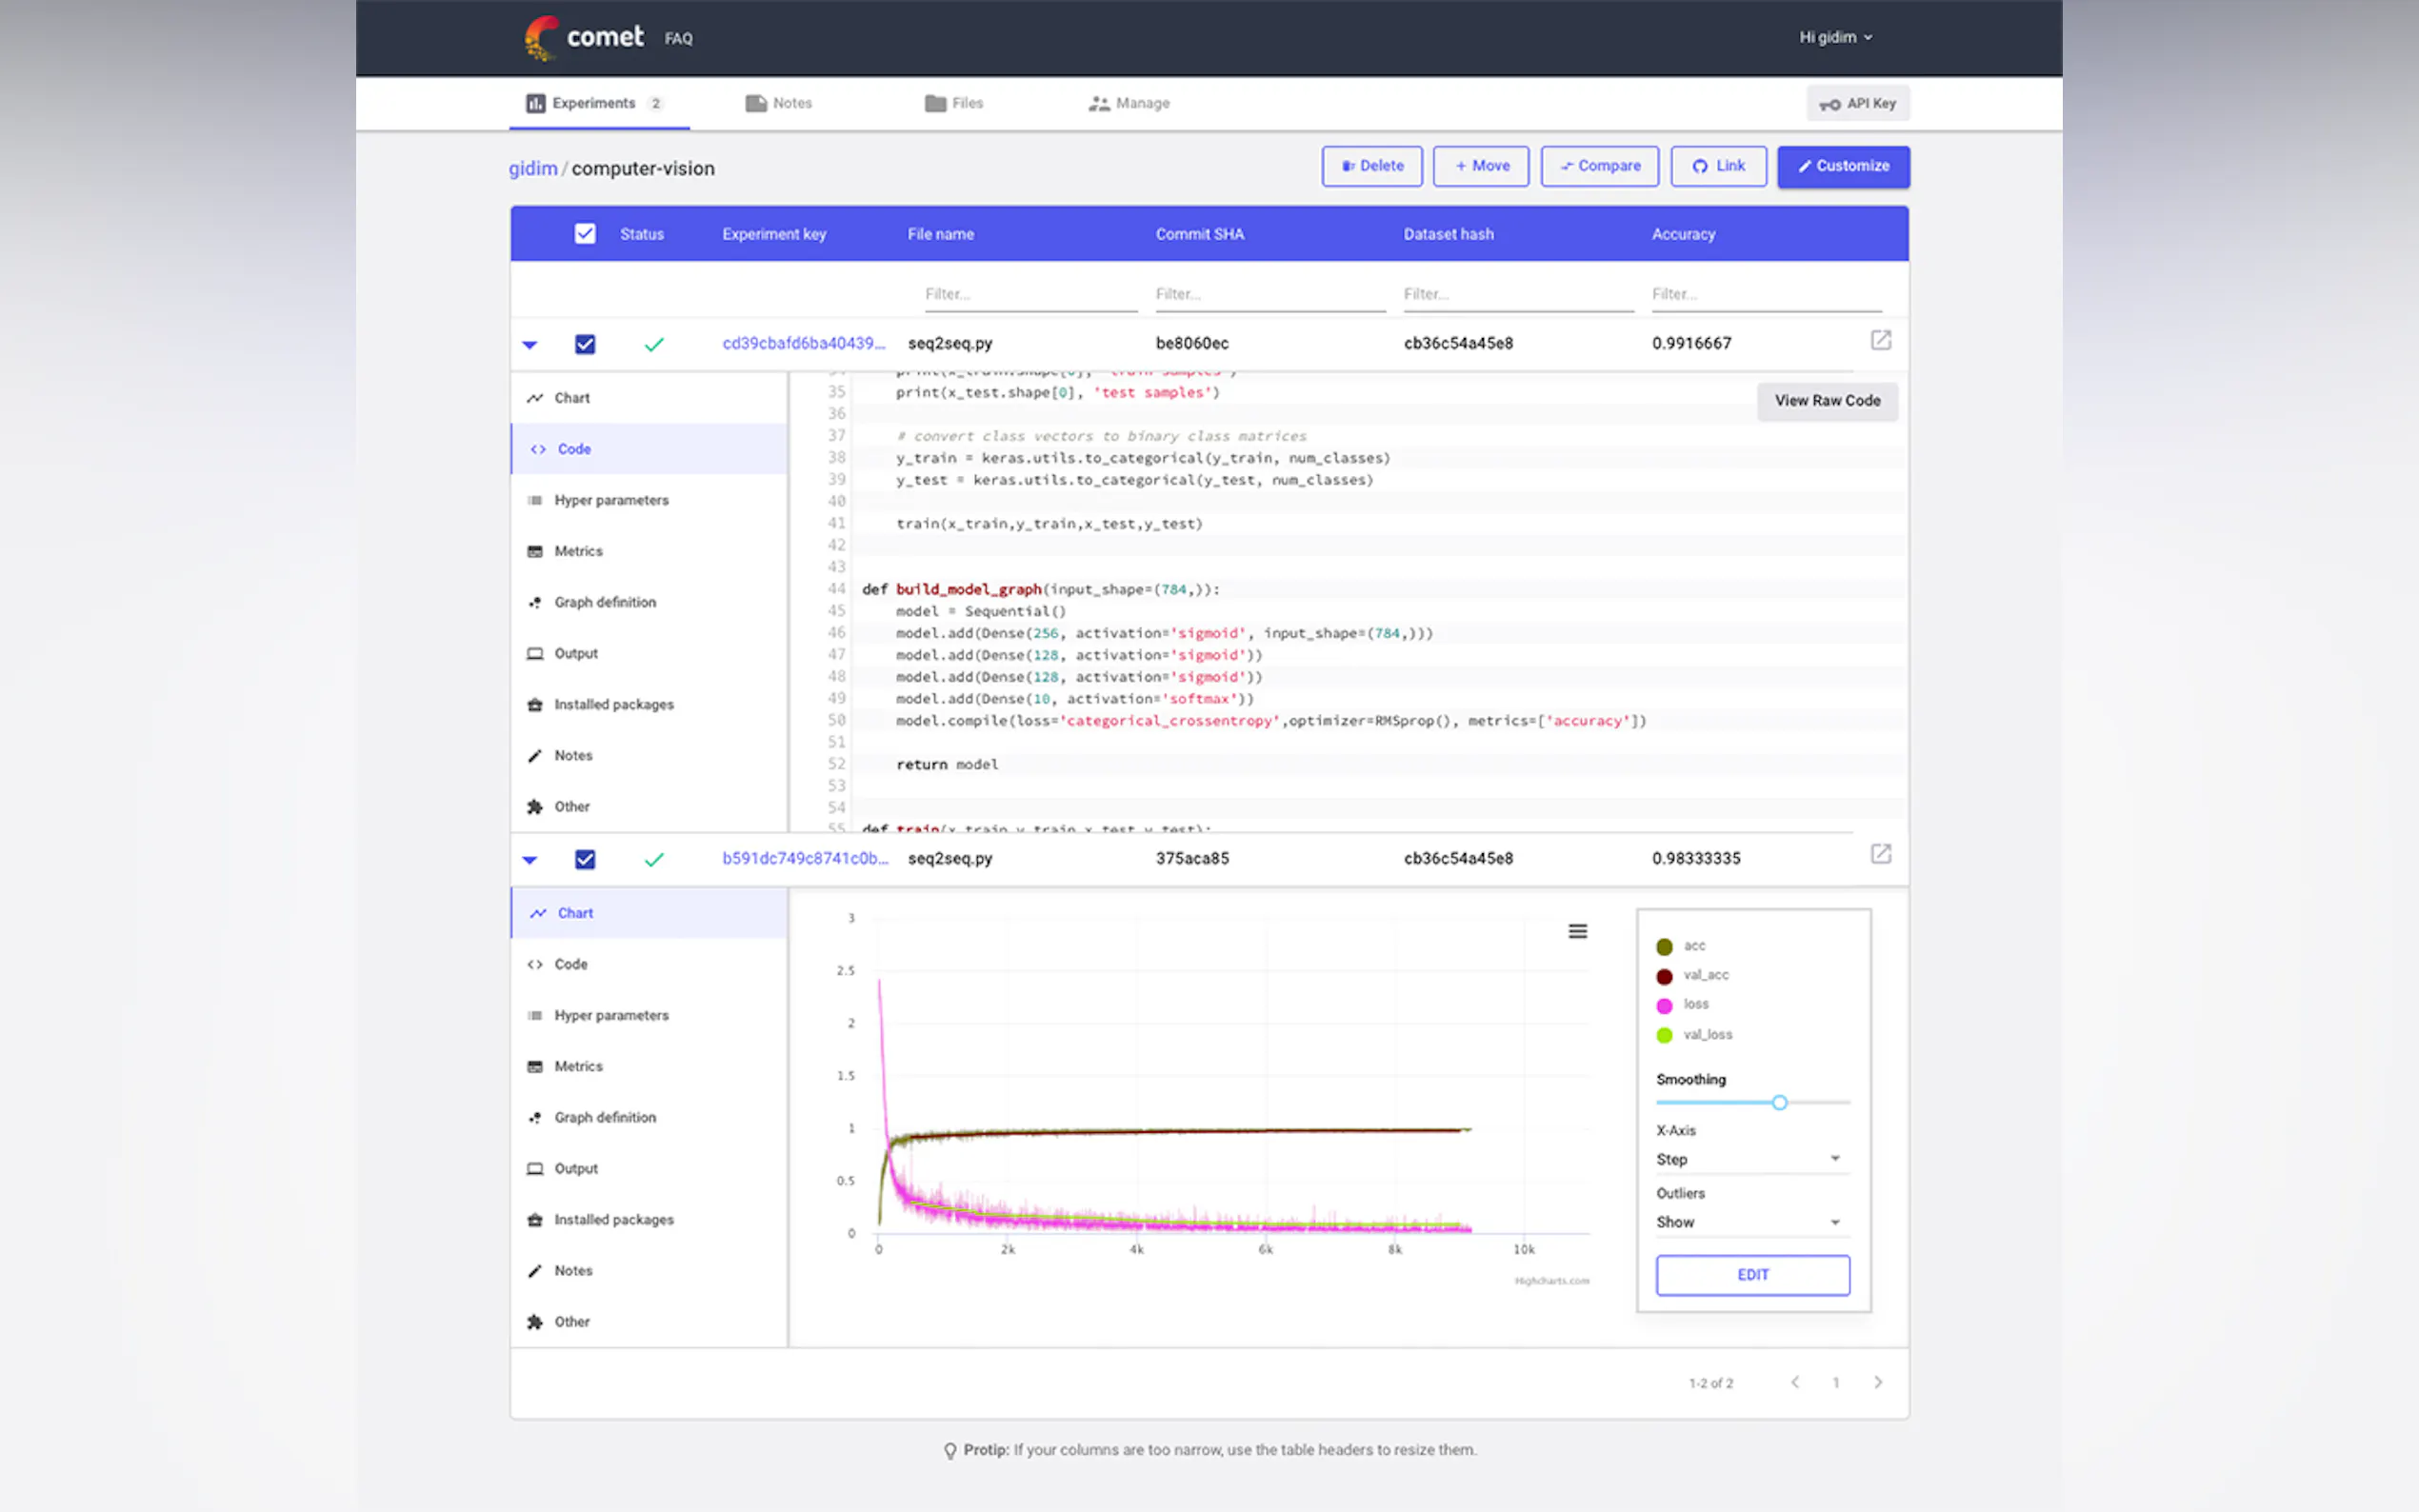This screenshot has height=1512, width=2419.
Task: Go to next page arrow
Action: (1877, 1382)
